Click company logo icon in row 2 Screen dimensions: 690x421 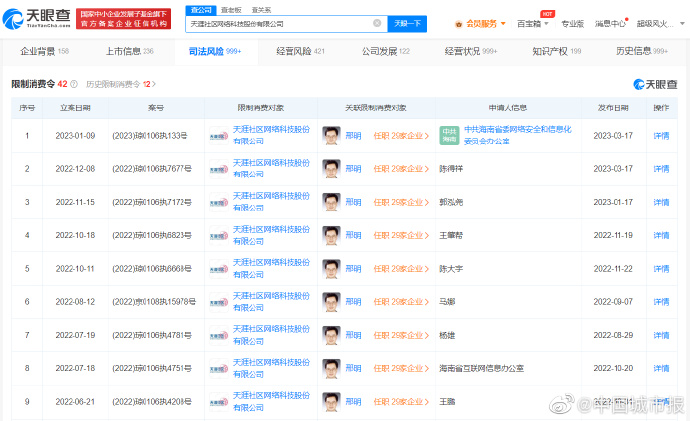219,169
